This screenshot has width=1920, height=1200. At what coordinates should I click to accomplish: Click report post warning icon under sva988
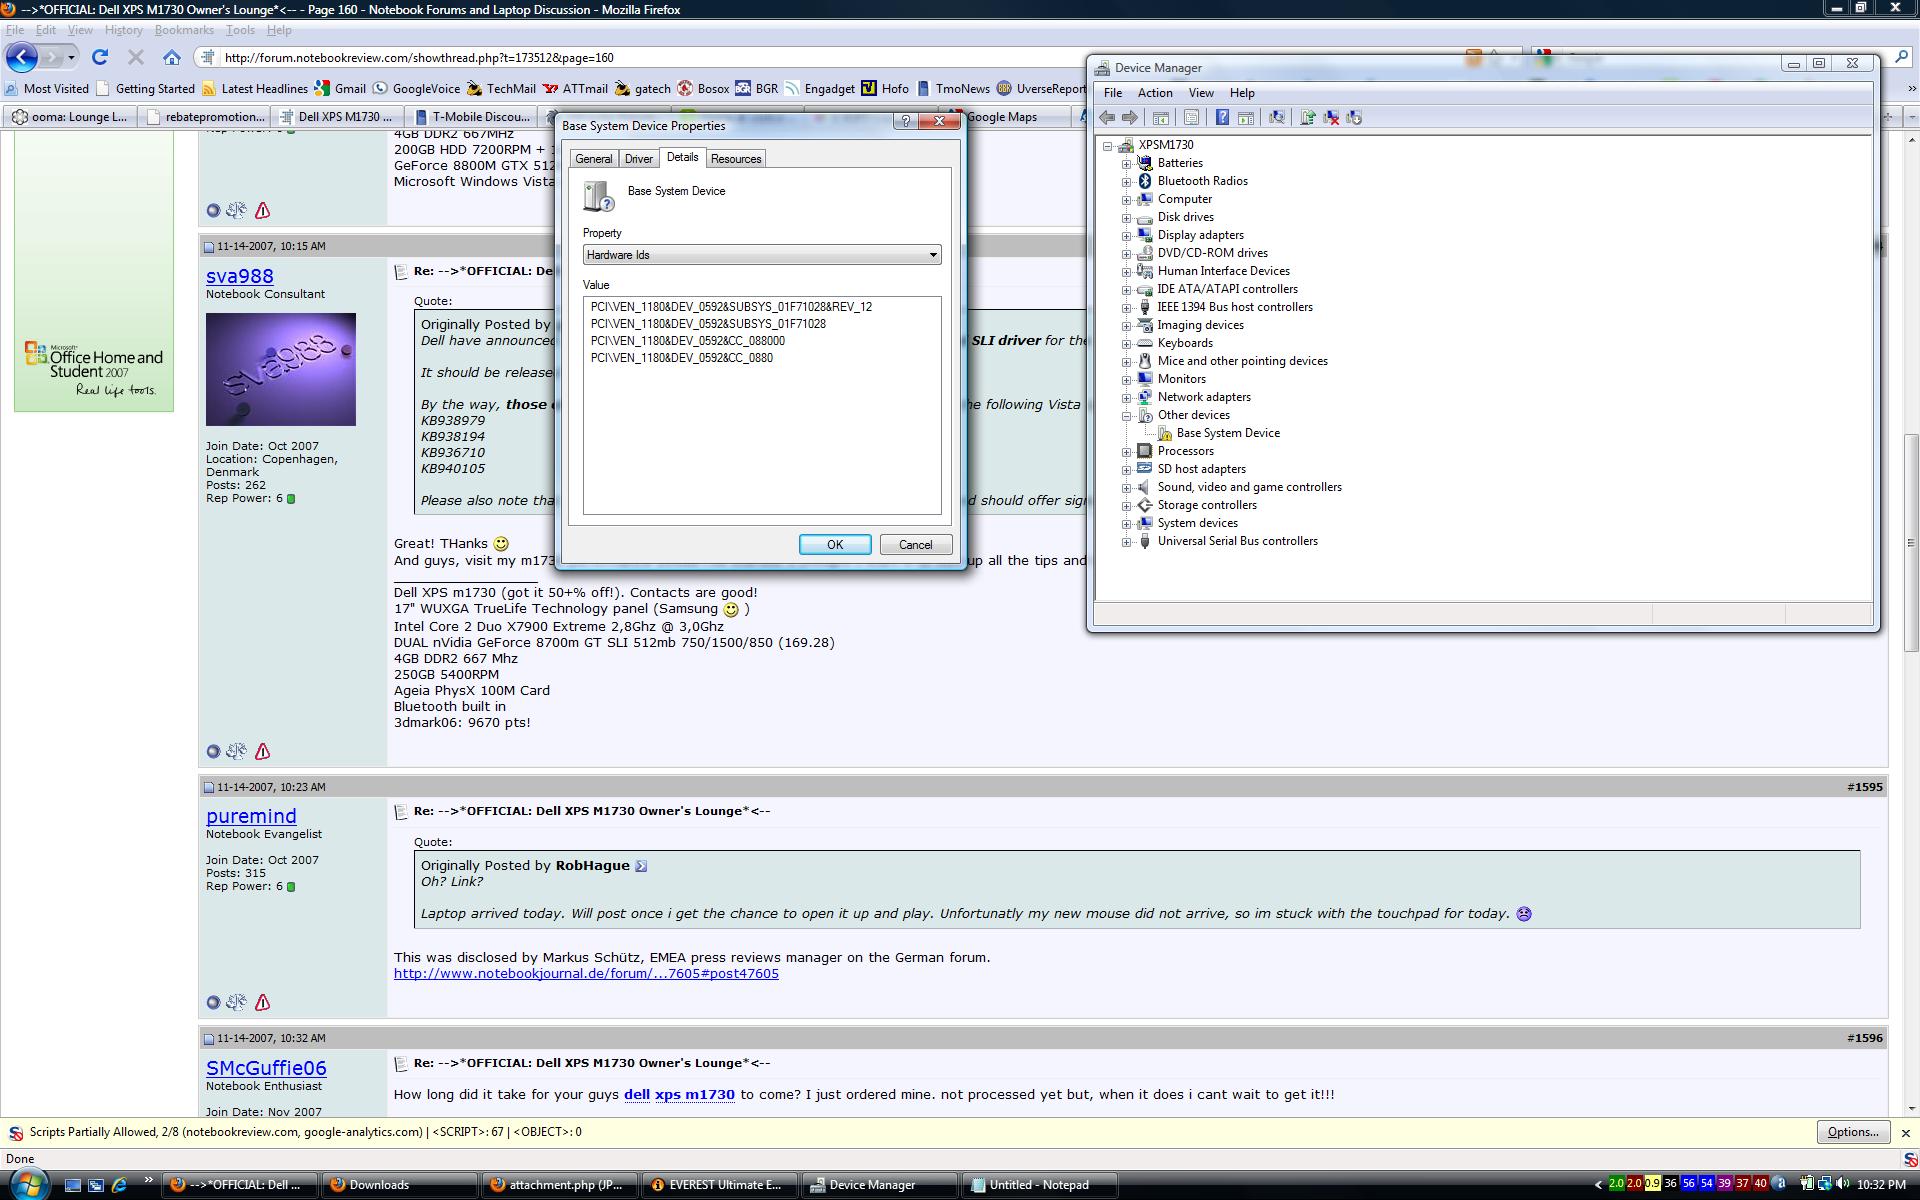point(262,751)
